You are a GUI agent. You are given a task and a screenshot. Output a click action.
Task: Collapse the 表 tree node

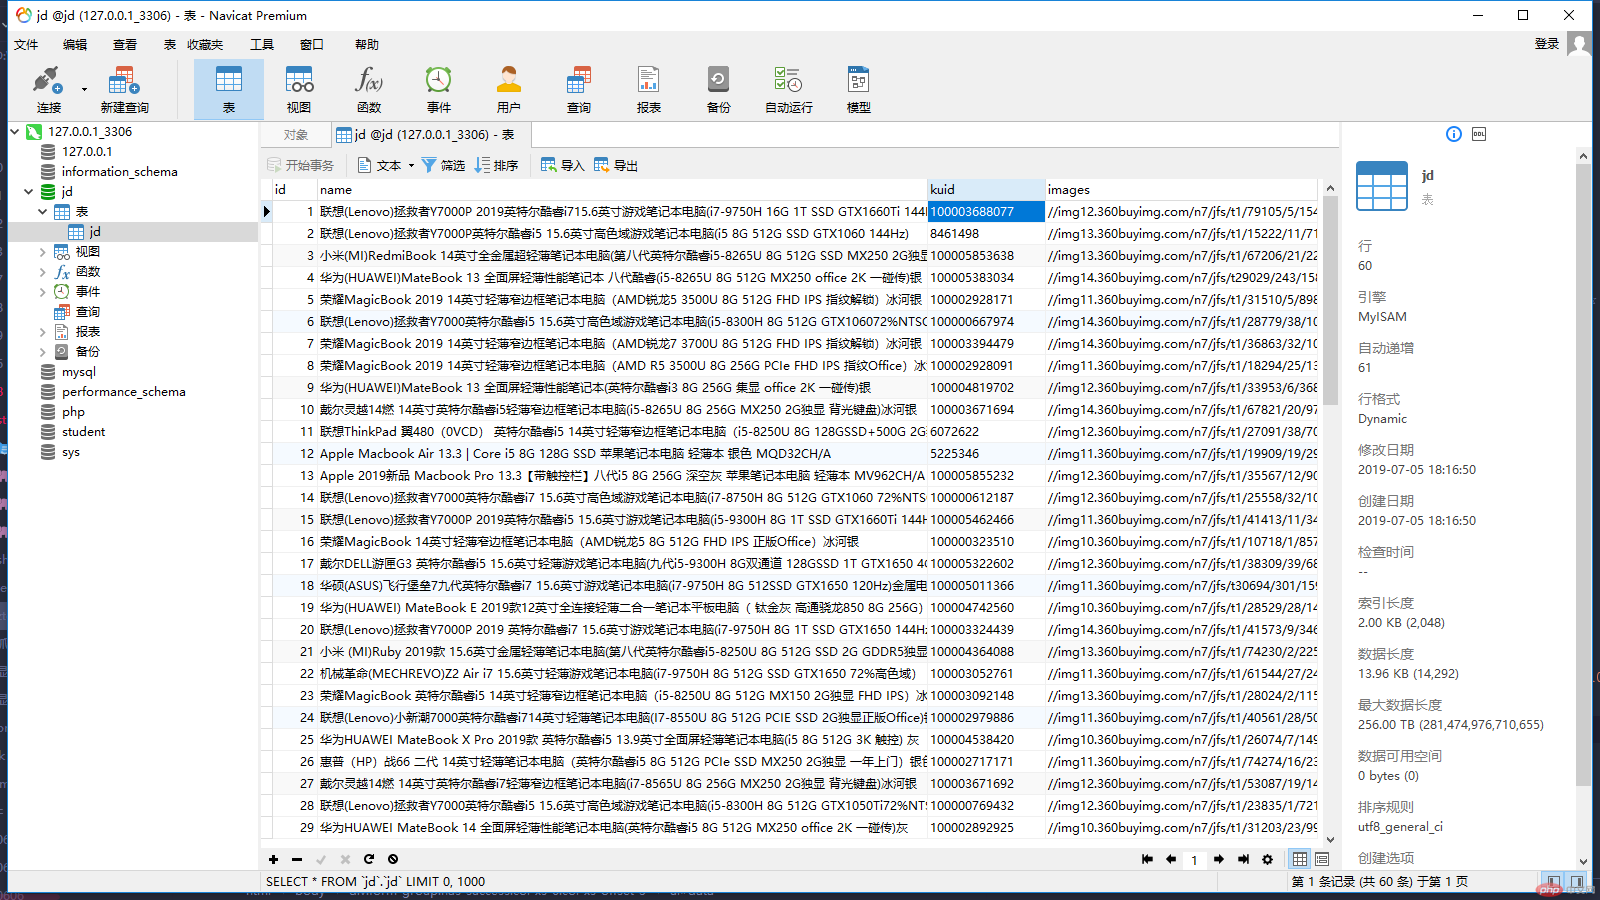(x=42, y=211)
